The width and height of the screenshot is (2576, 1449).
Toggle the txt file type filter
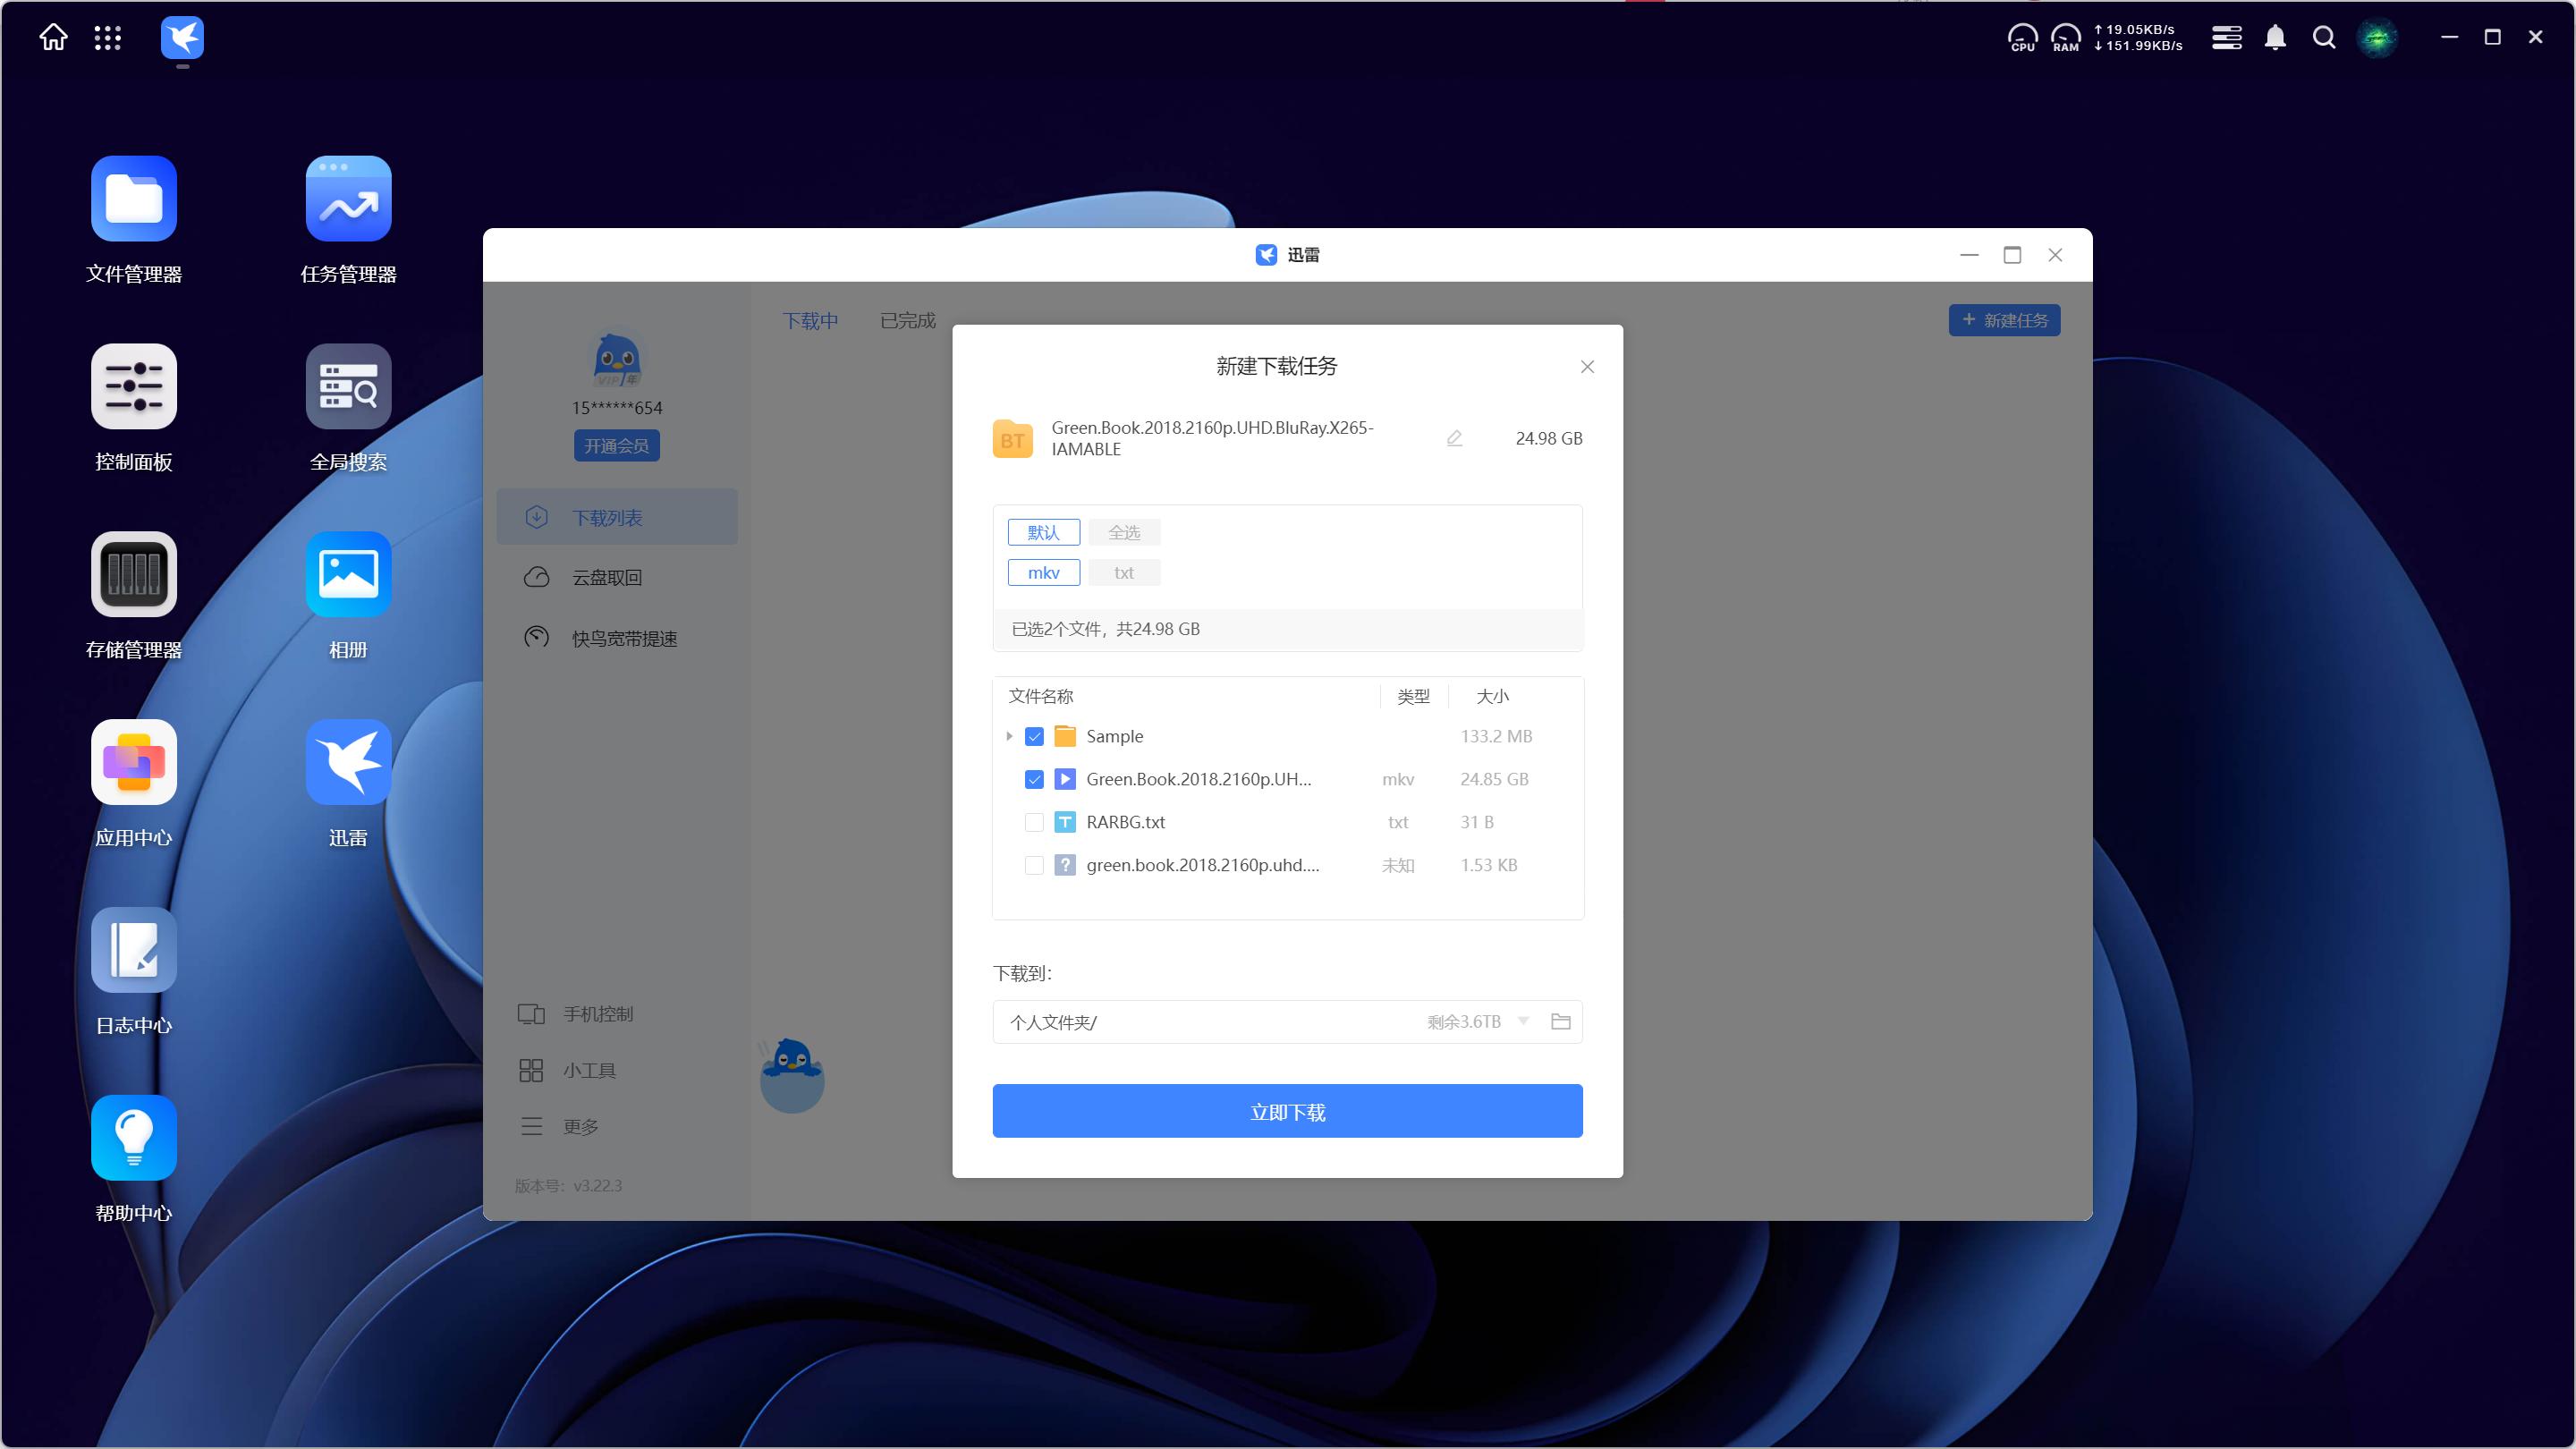[x=1124, y=572]
